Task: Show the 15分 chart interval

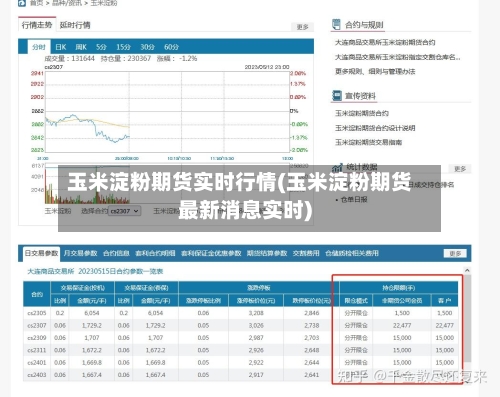Action: pos(123,47)
